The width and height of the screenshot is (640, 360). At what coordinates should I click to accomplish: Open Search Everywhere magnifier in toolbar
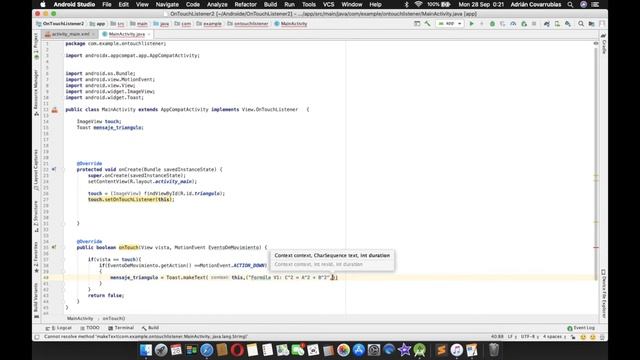click(581, 24)
